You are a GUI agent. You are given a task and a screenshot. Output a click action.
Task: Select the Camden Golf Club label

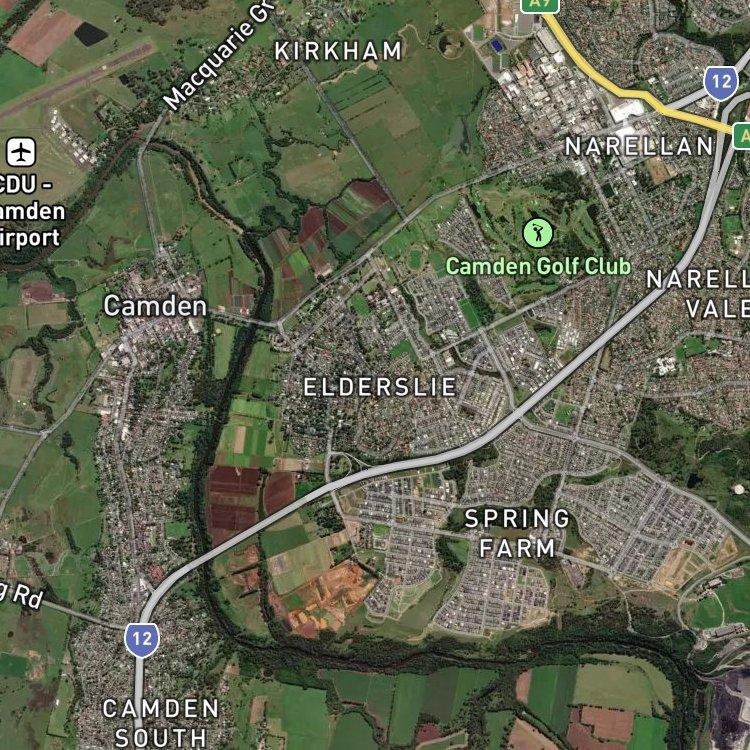coord(538,266)
